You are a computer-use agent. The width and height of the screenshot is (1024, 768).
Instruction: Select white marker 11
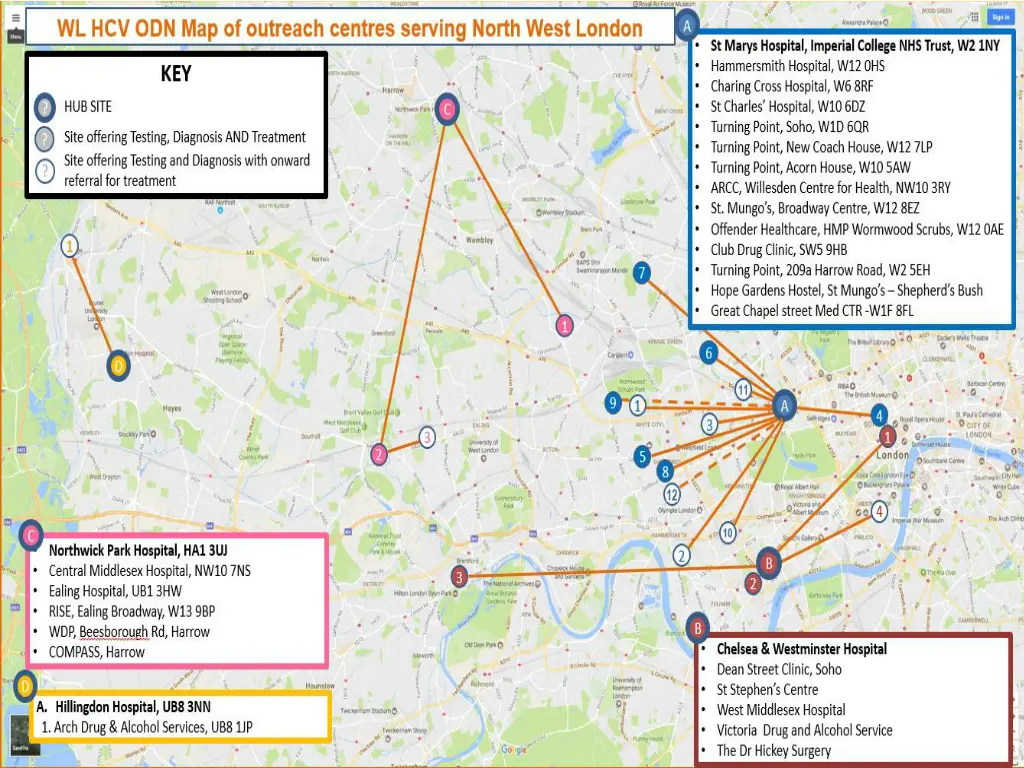coord(743,391)
